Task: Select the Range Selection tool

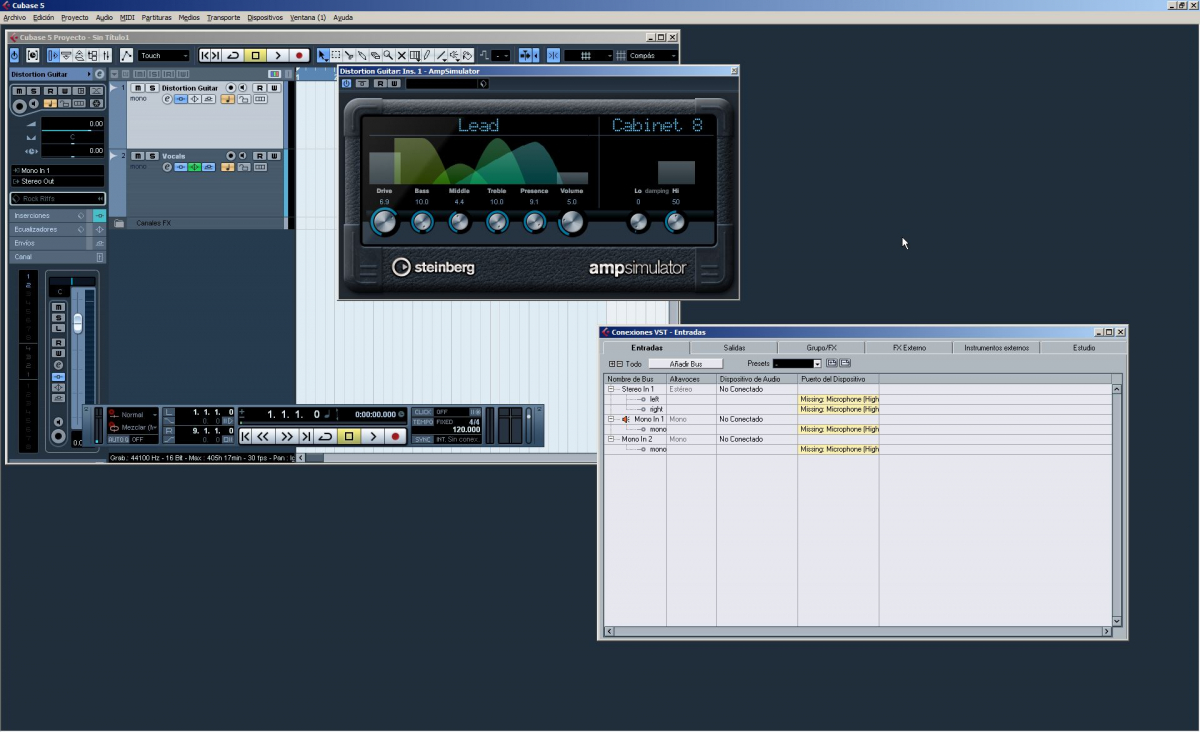Action: [336, 55]
